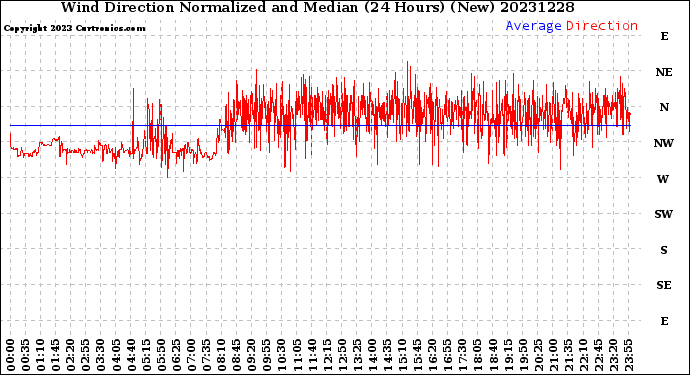Click the 22:45 time label
This screenshot has height=375, width=690.
pos(598,355)
